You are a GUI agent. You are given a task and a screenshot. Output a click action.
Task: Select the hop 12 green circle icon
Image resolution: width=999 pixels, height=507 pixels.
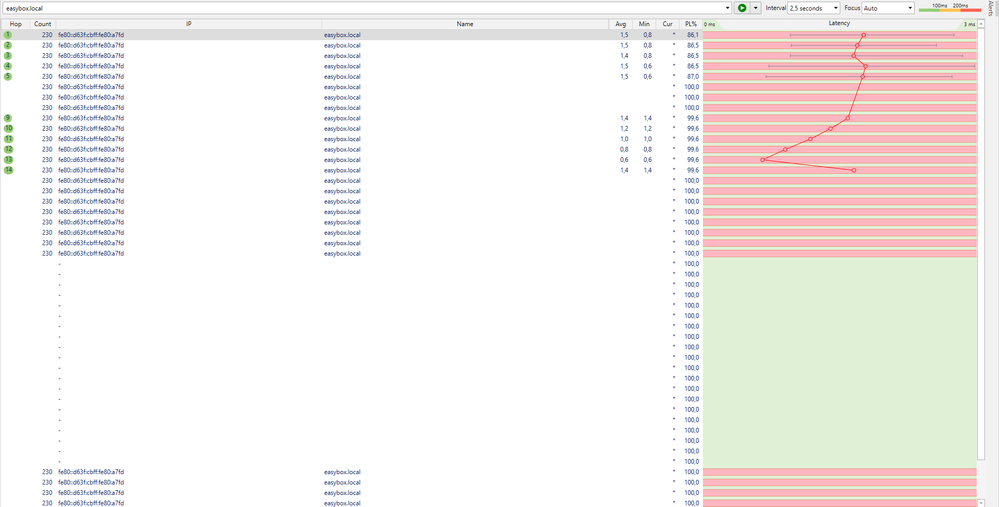click(8, 149)
